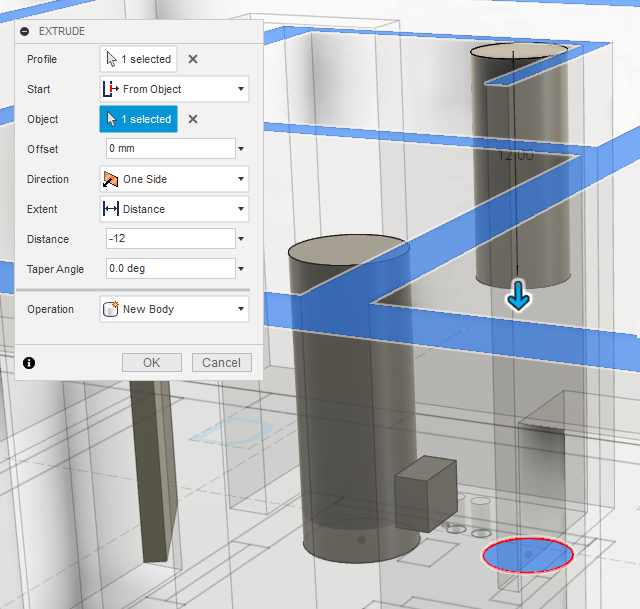Confirm the extrude with OK button
The height and width of the screenshot is (609, 640).
tap(152, 362)
